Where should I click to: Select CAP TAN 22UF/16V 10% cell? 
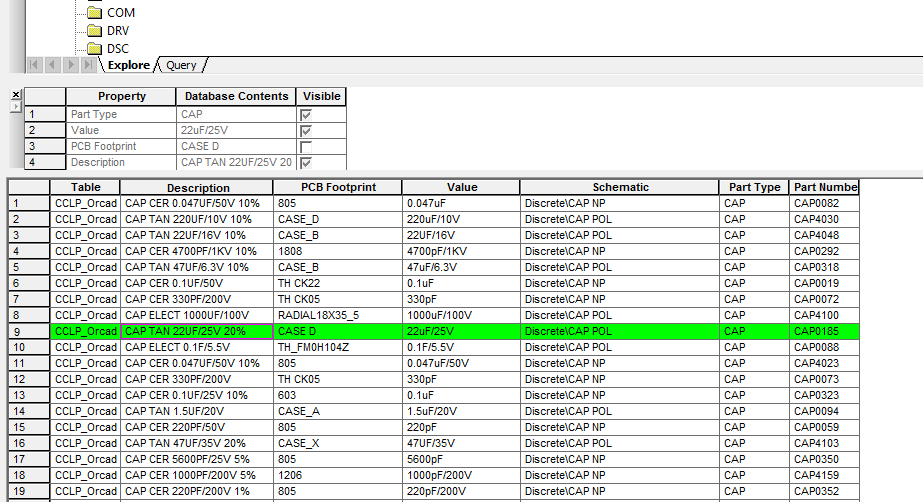tap(197, 235)
